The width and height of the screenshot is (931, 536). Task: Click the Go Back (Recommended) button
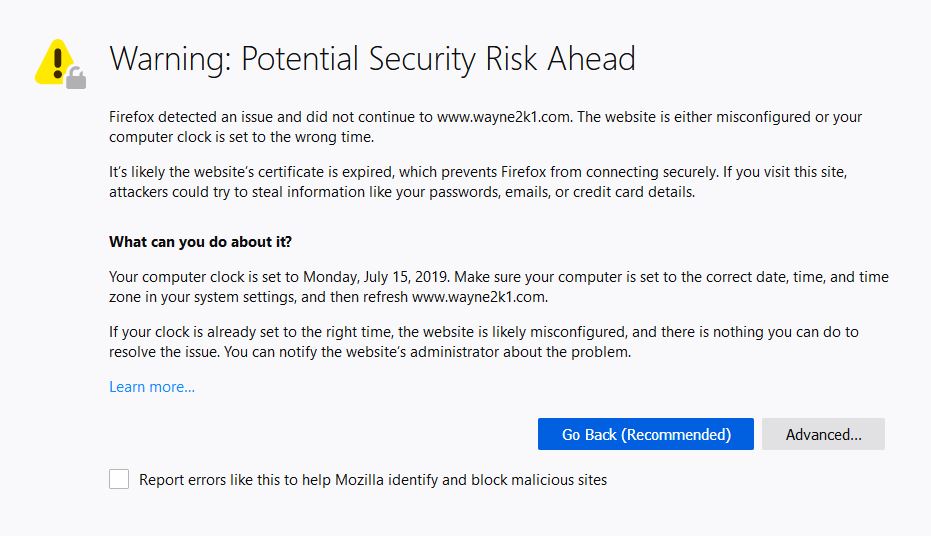click(645, 434)
